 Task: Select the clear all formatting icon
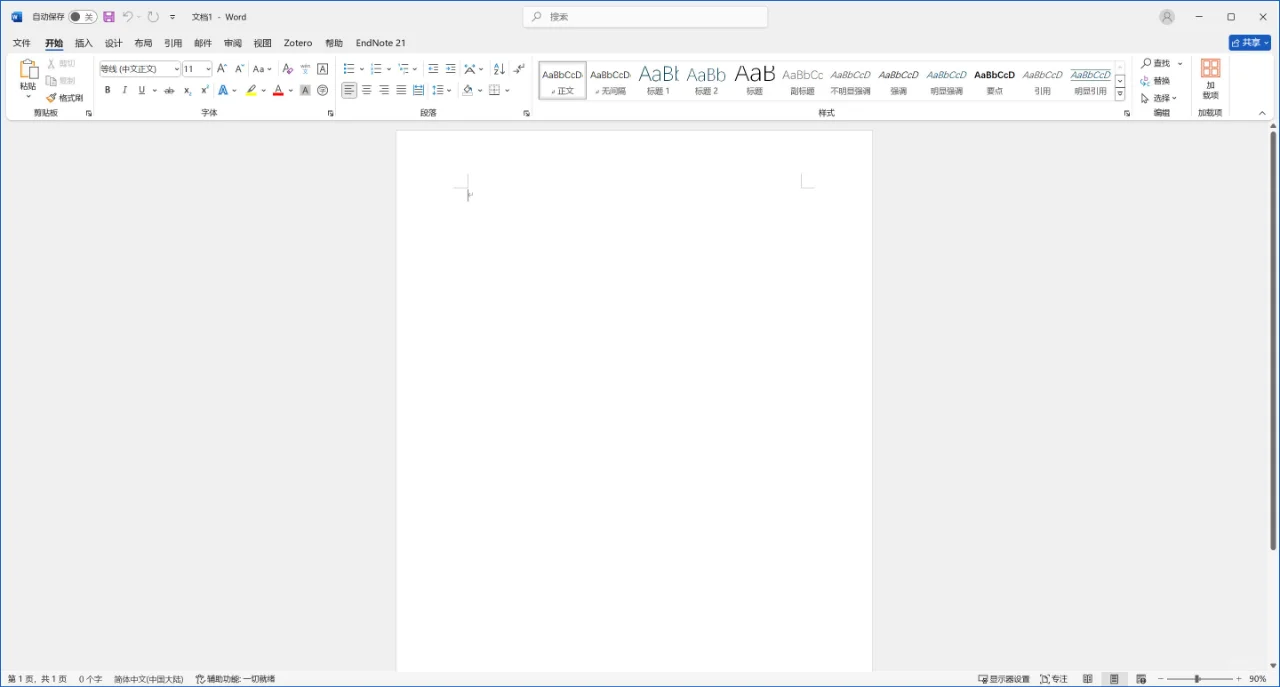287,68
